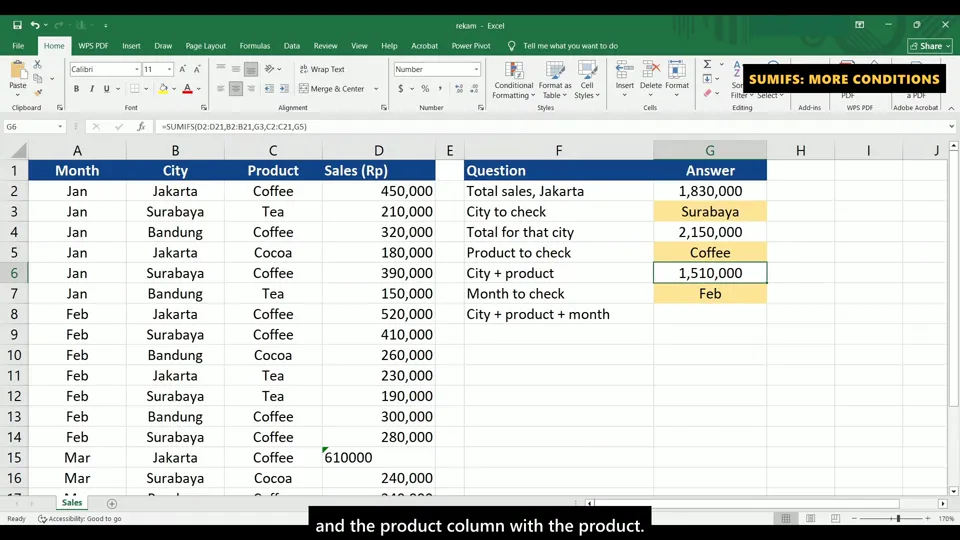Viewport: 960px width, 540px height.
Task: Click the AutoSum sigma icon
Action: point(707,64)
